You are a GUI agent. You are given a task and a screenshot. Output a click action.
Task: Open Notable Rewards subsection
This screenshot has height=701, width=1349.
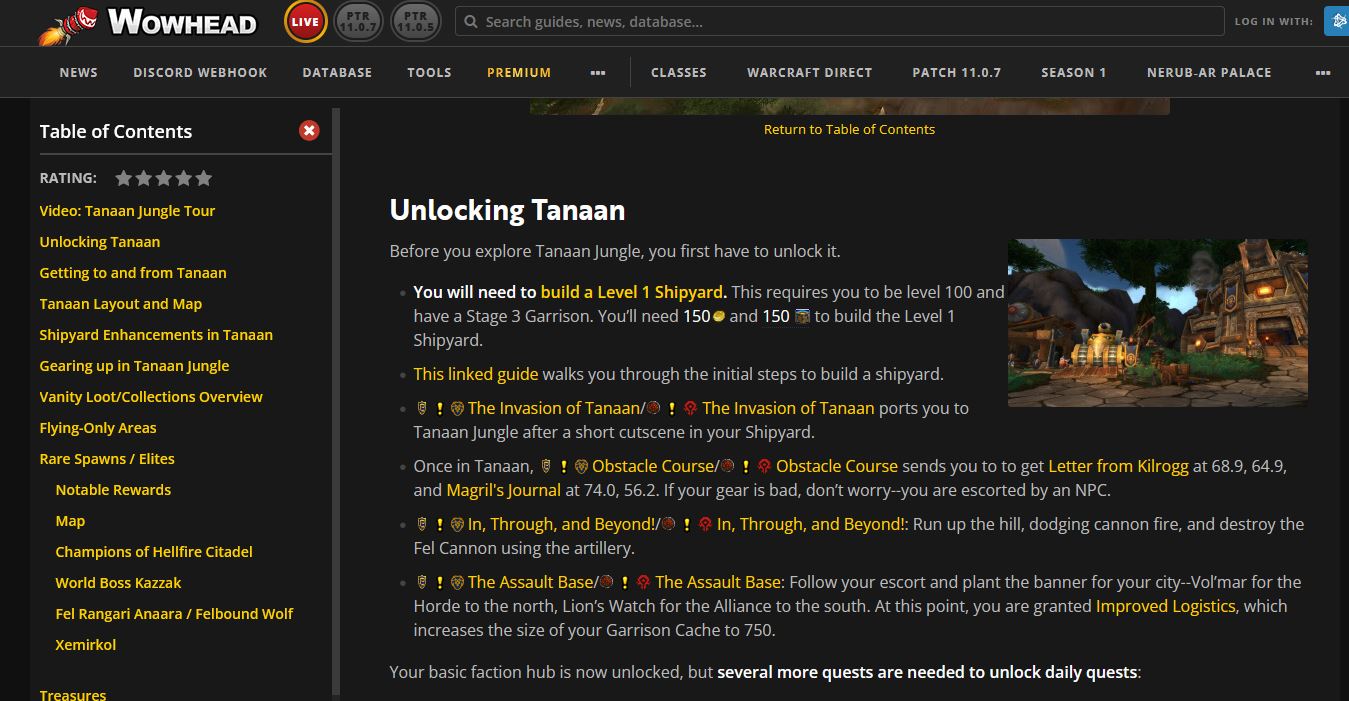113,490
